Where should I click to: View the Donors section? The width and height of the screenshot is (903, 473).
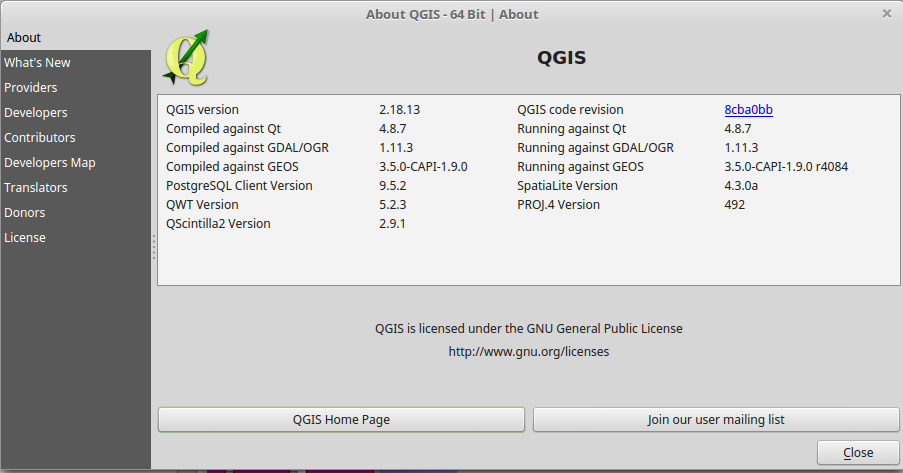[x=75, y=213]
